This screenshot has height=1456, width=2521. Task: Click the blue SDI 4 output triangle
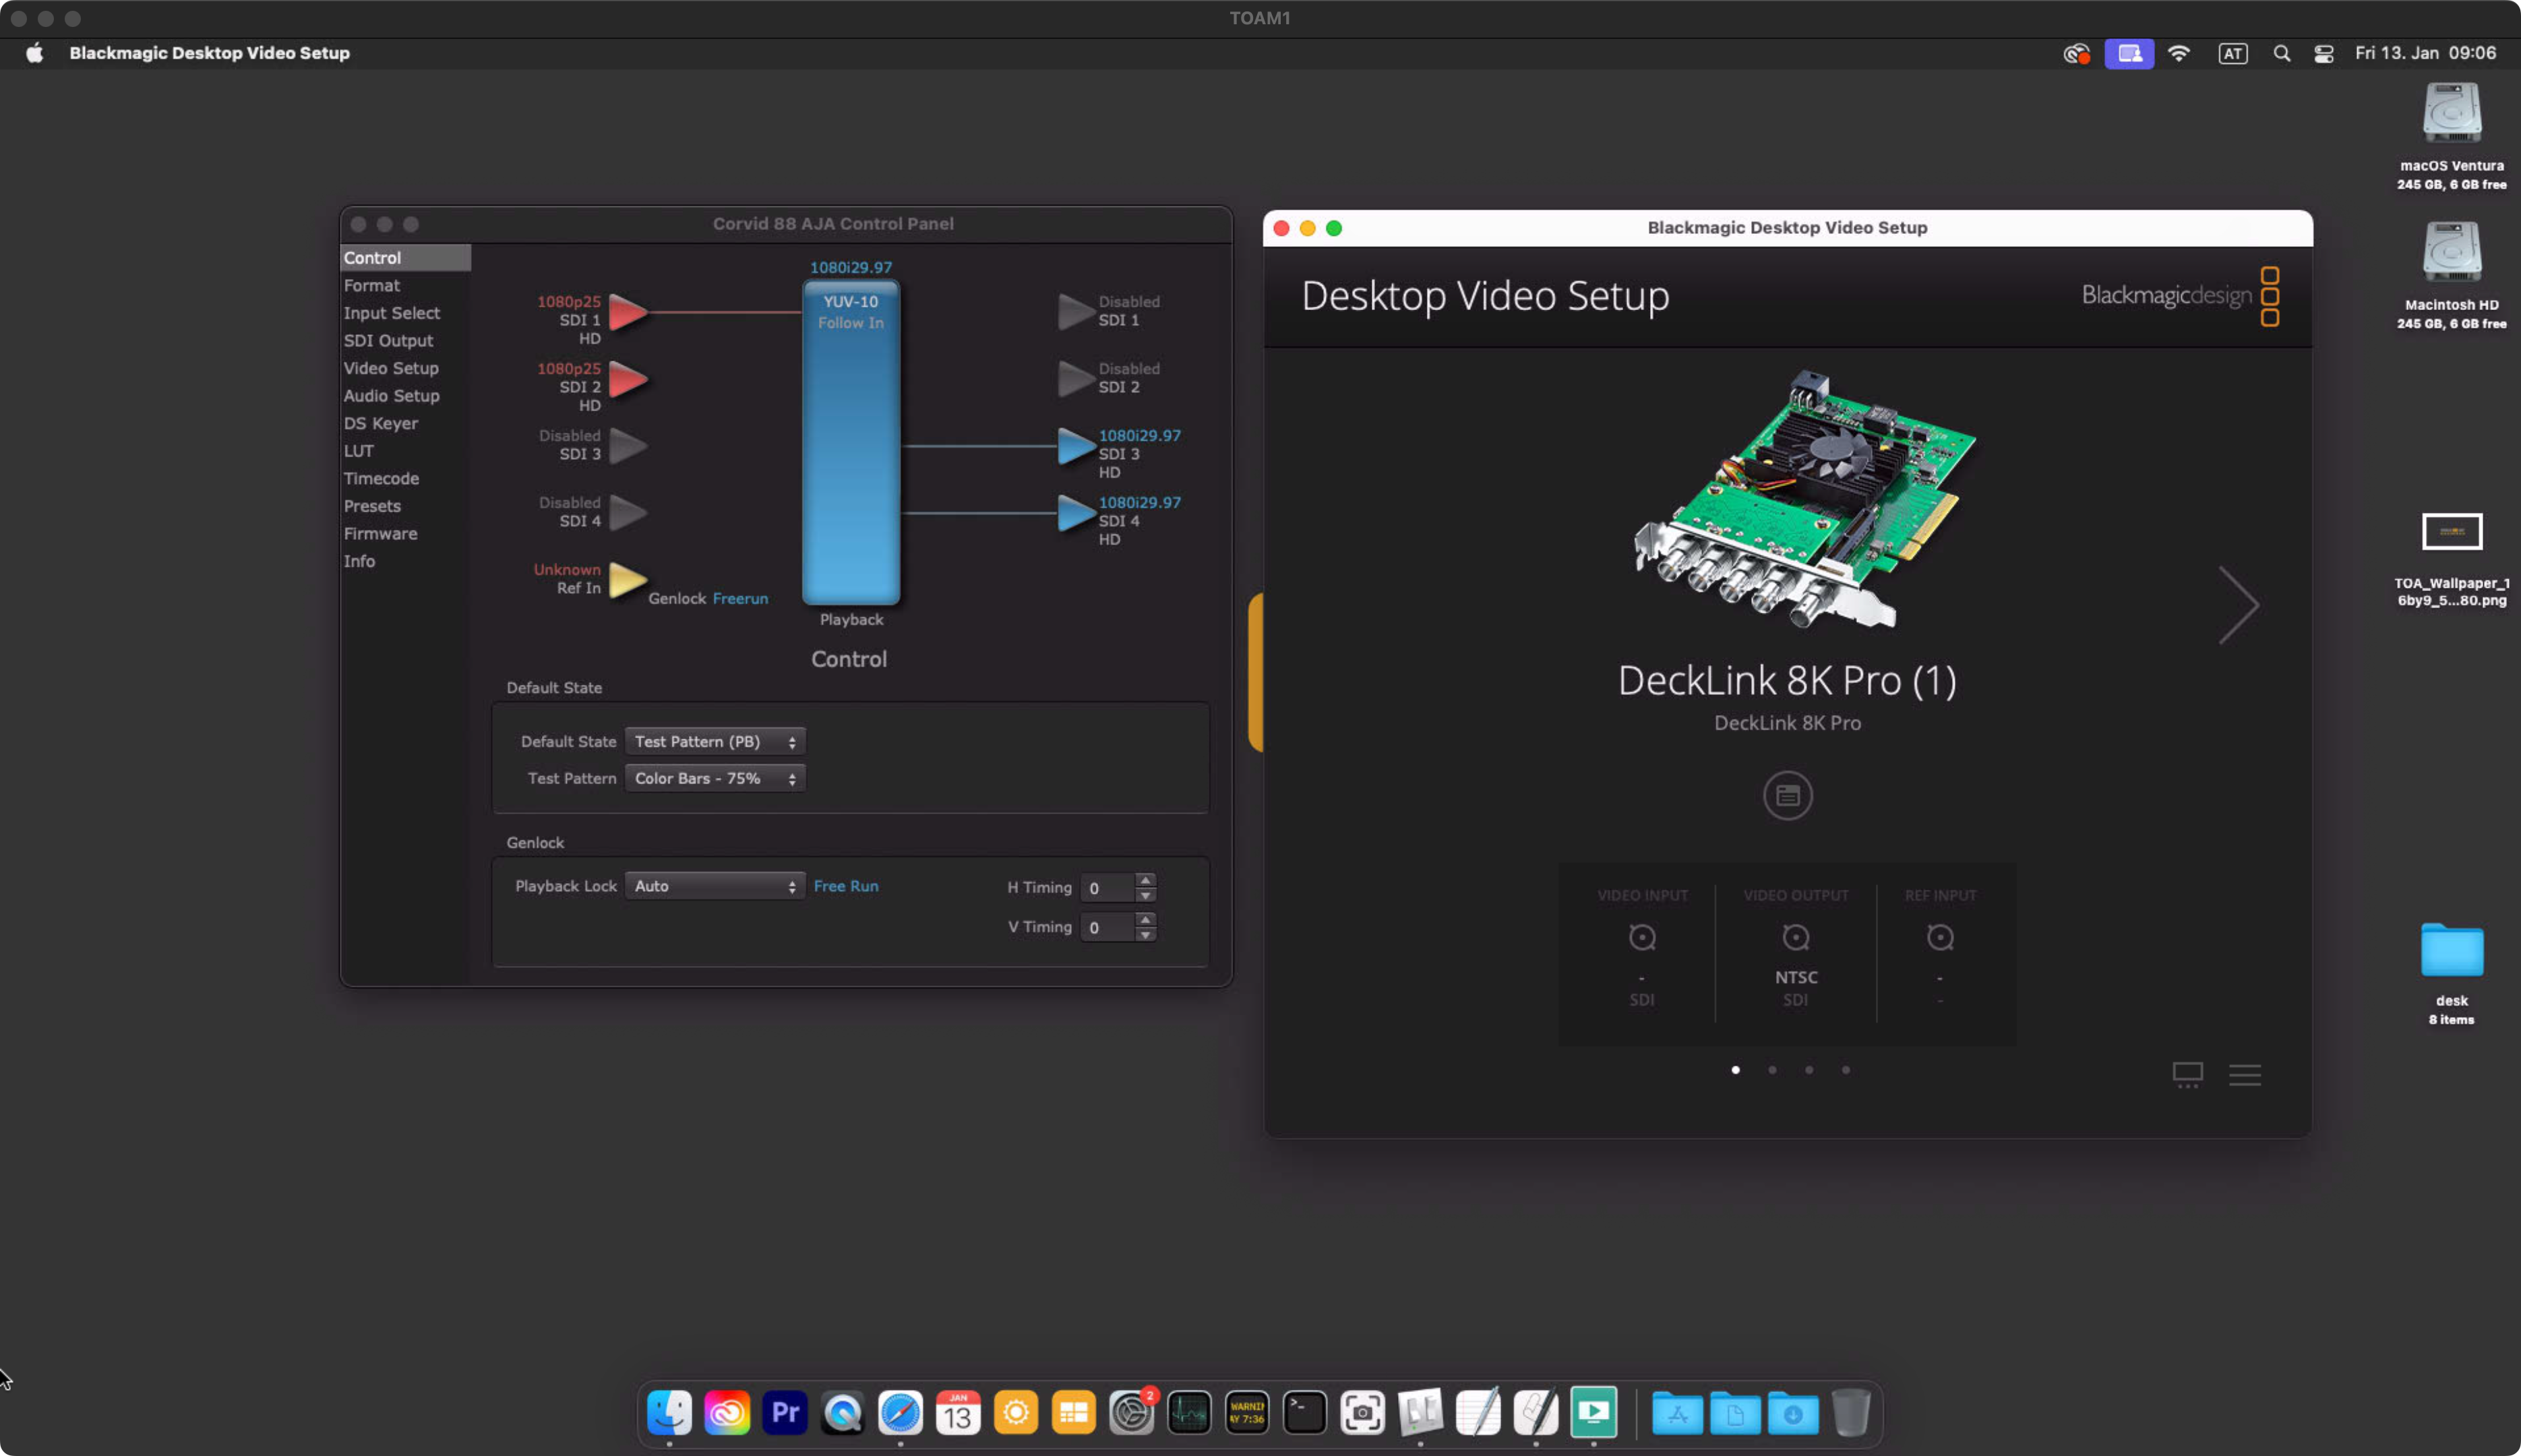[1076, 513]
